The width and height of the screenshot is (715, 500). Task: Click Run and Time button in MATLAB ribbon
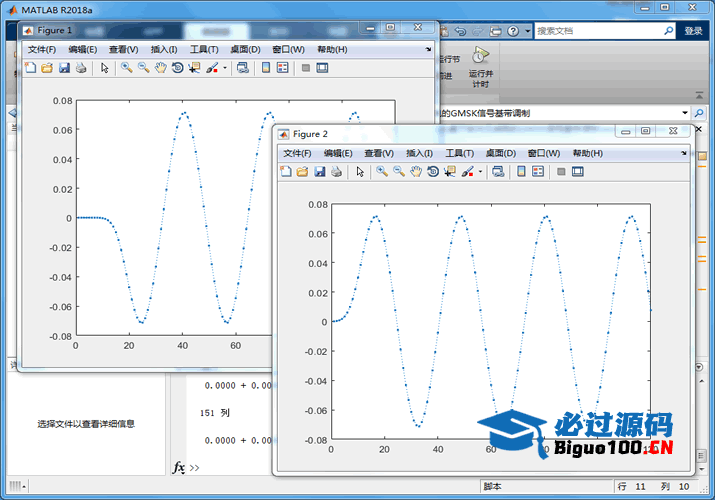tap(479, 65)
